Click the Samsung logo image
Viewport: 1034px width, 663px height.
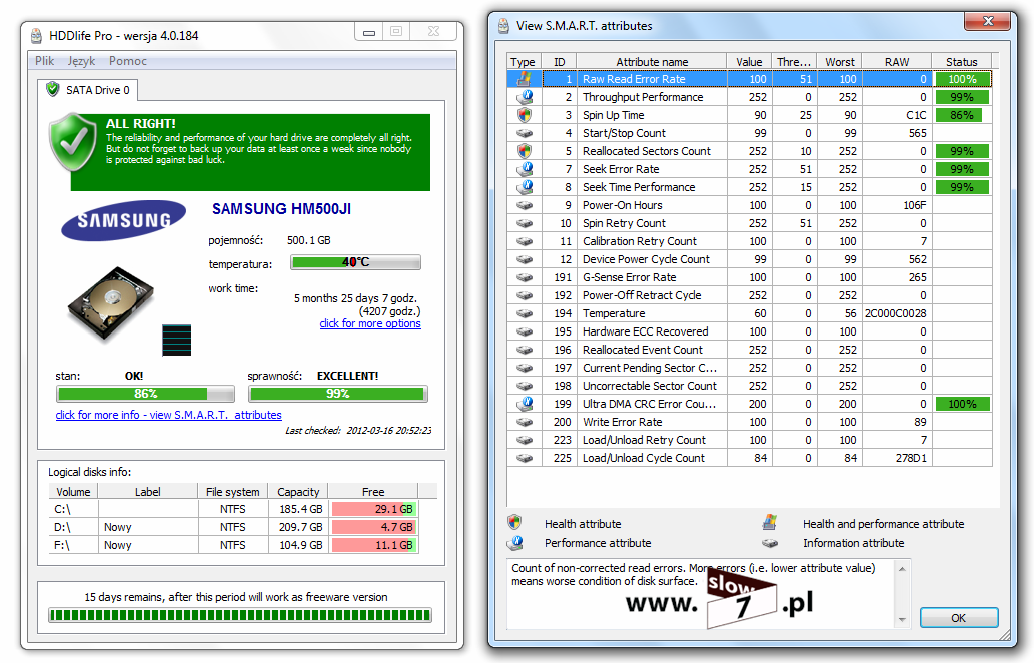123,220
